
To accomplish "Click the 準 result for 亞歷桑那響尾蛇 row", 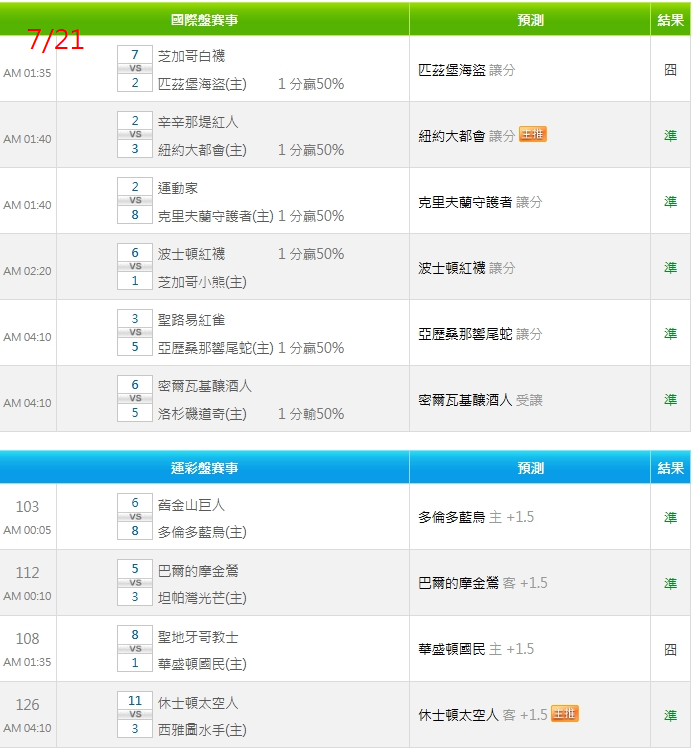I will 670,334.
